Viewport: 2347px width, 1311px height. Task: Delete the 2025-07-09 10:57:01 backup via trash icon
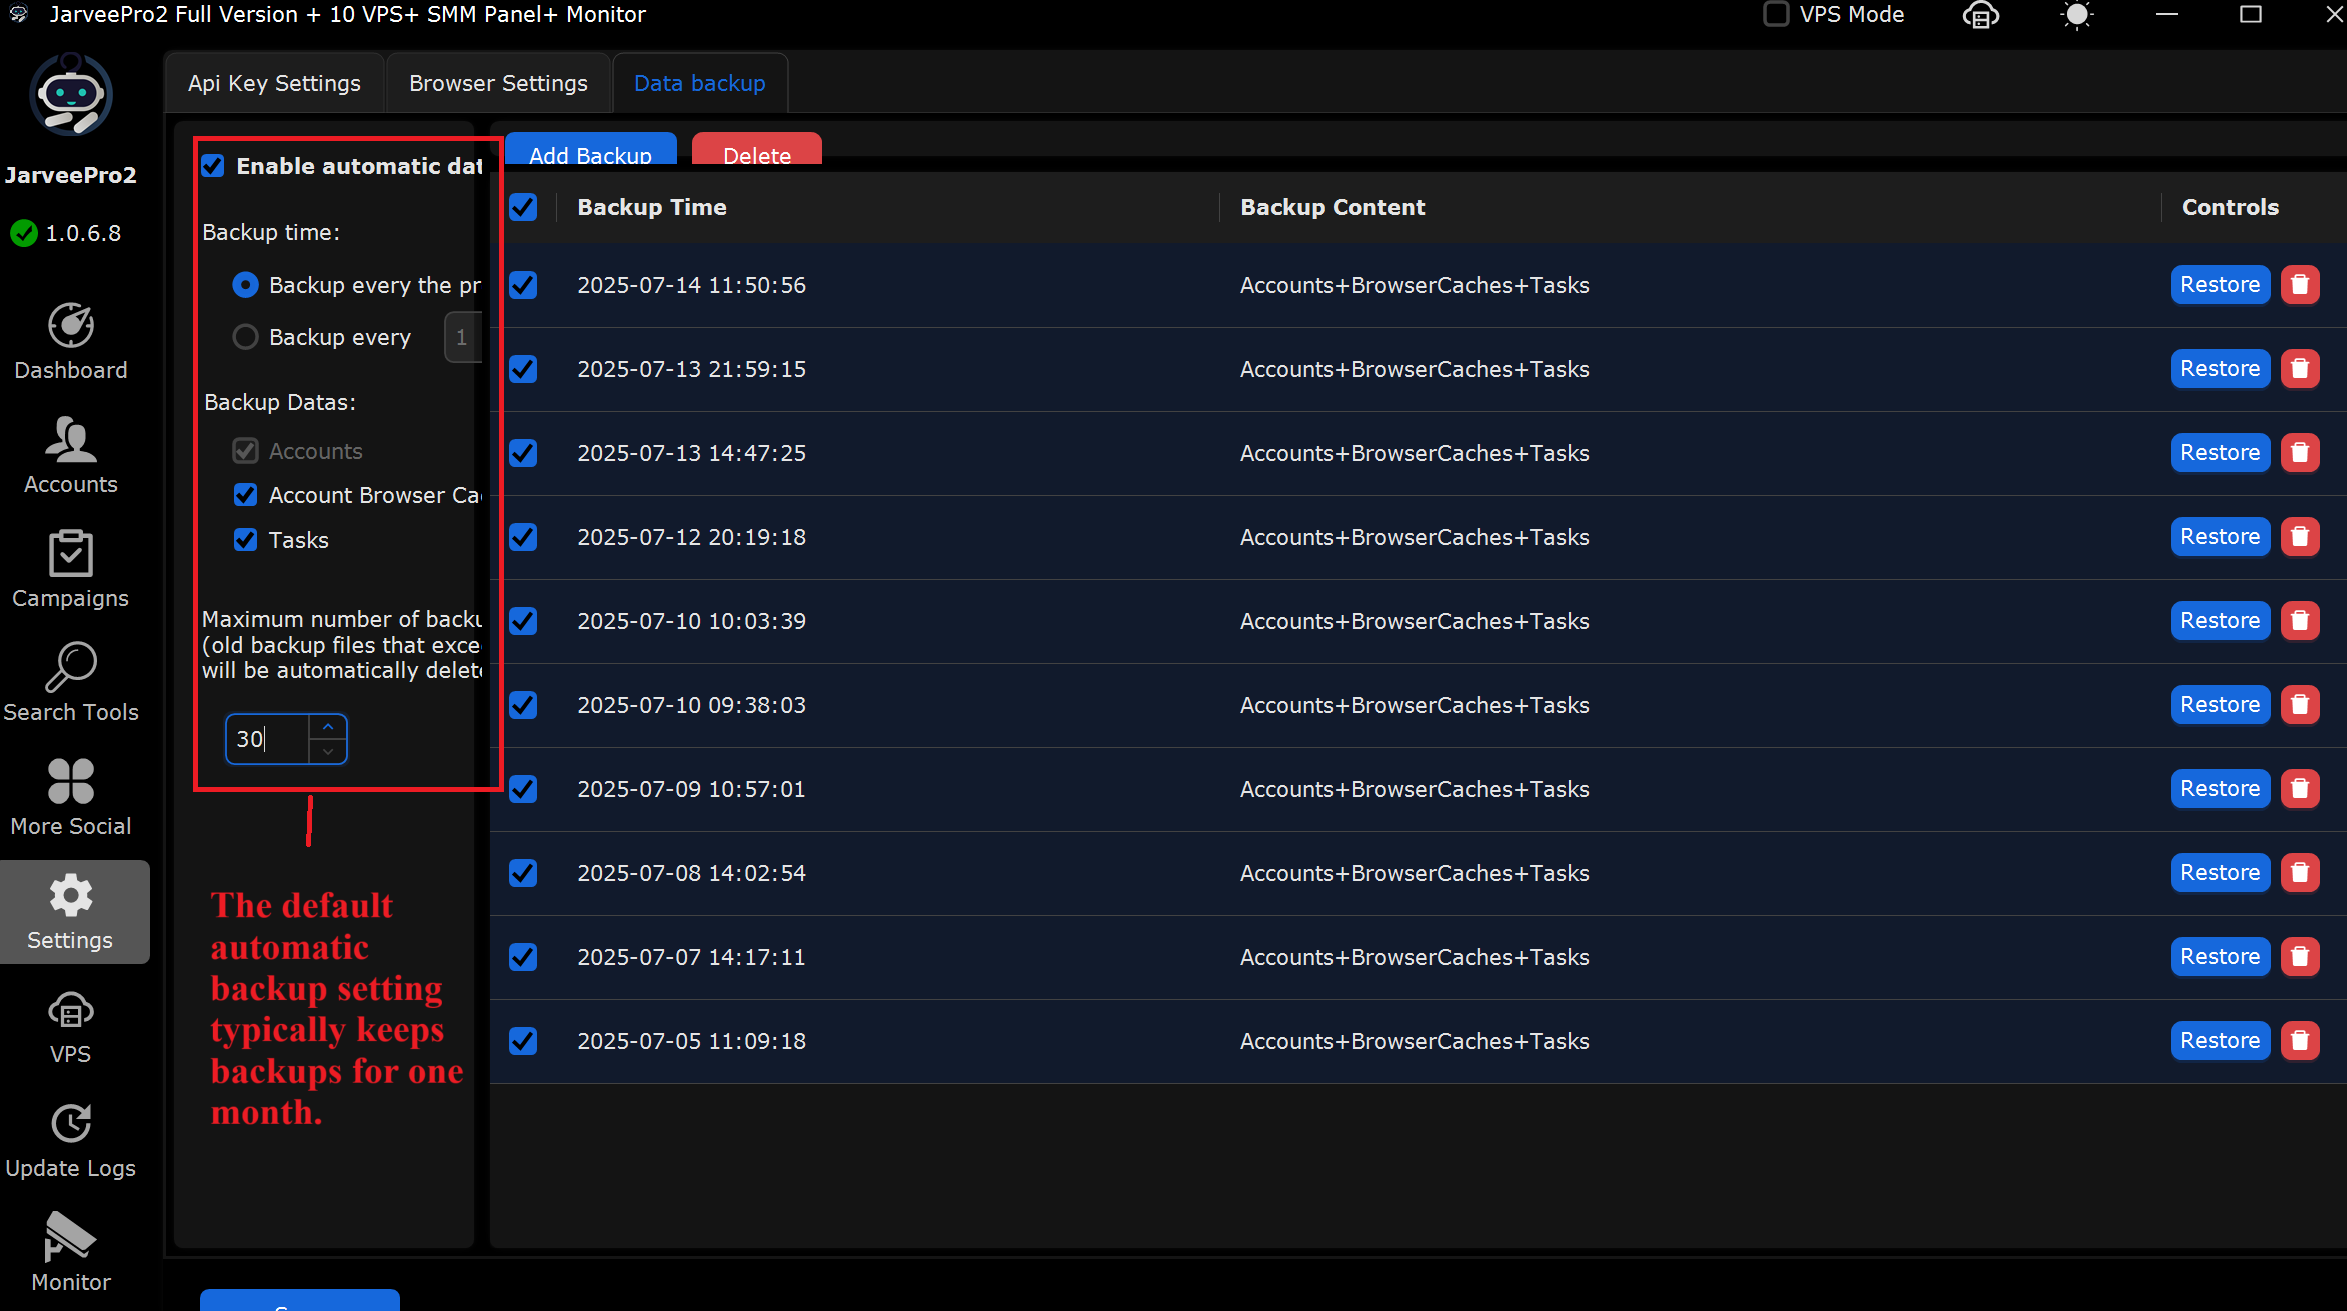2300,789
